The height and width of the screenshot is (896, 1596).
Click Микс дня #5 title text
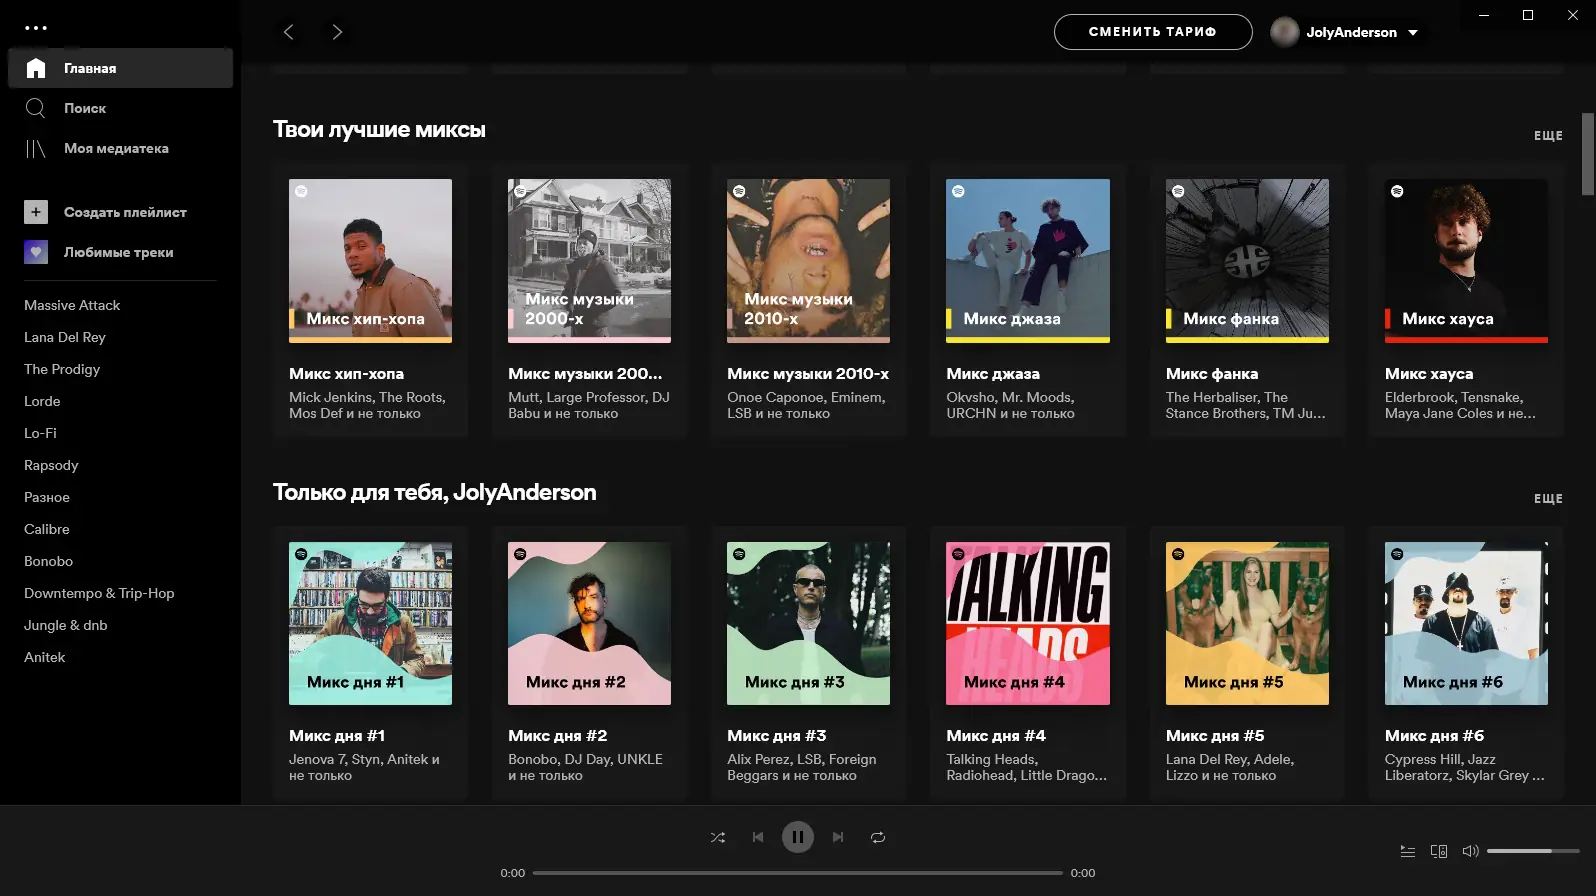[1215, 736]
